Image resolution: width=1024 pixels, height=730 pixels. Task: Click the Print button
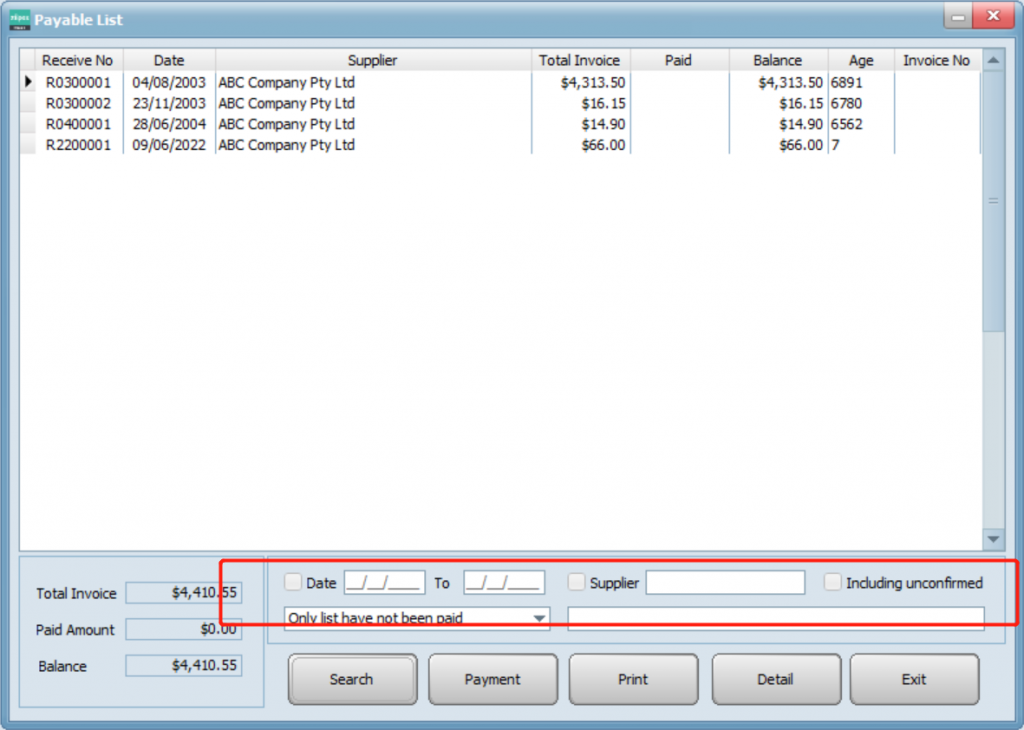[x=633, y=679]
